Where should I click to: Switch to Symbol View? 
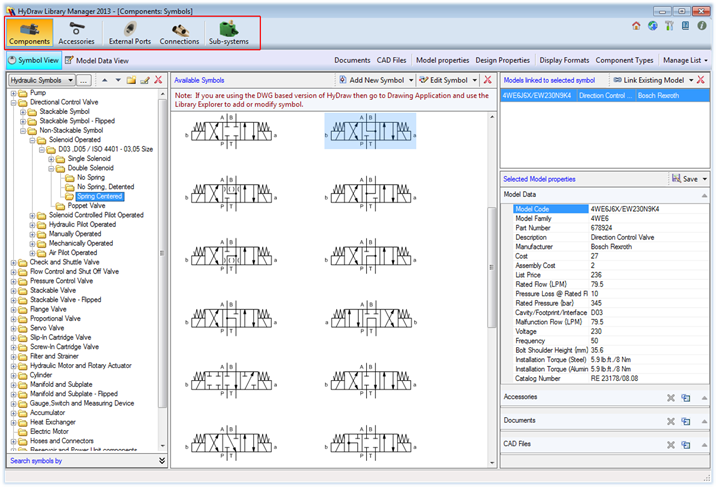coord(34,60)
